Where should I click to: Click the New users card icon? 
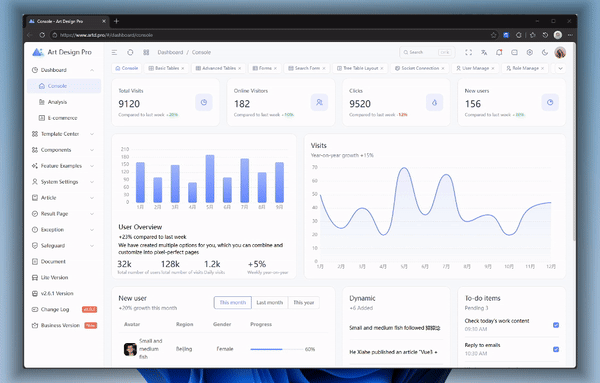point(550,103)
